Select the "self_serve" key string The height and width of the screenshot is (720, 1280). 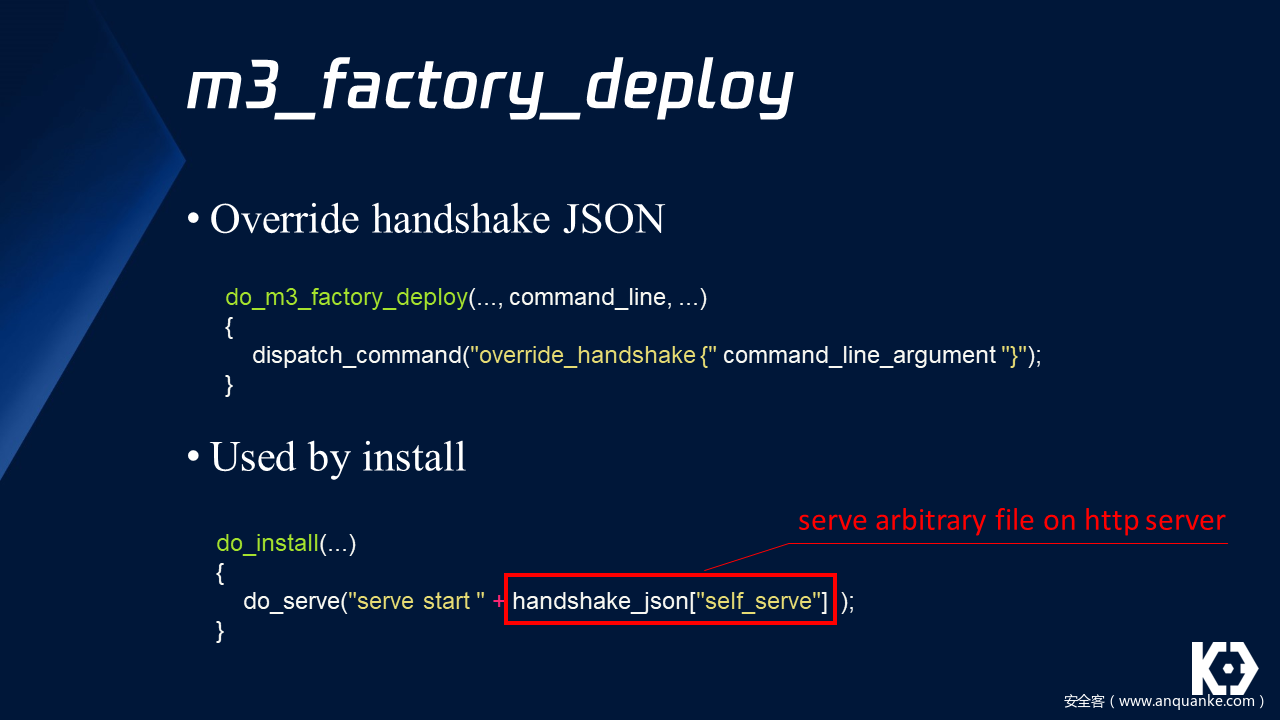tap(757, 601)
